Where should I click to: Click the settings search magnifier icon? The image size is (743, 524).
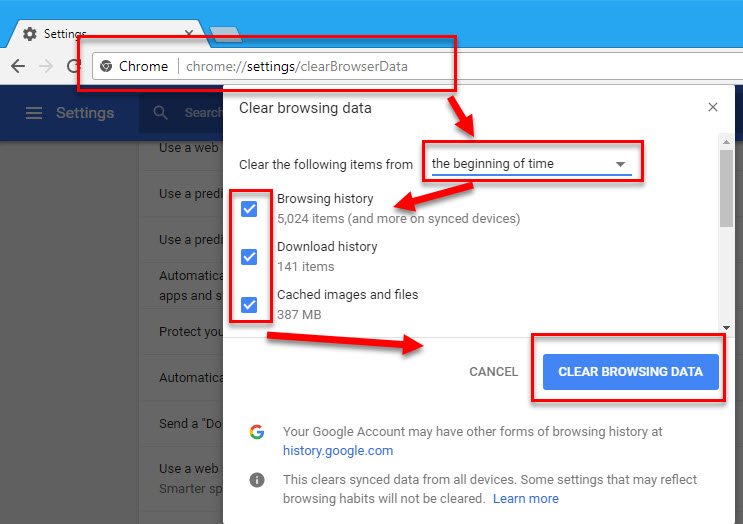pos(160,113)
